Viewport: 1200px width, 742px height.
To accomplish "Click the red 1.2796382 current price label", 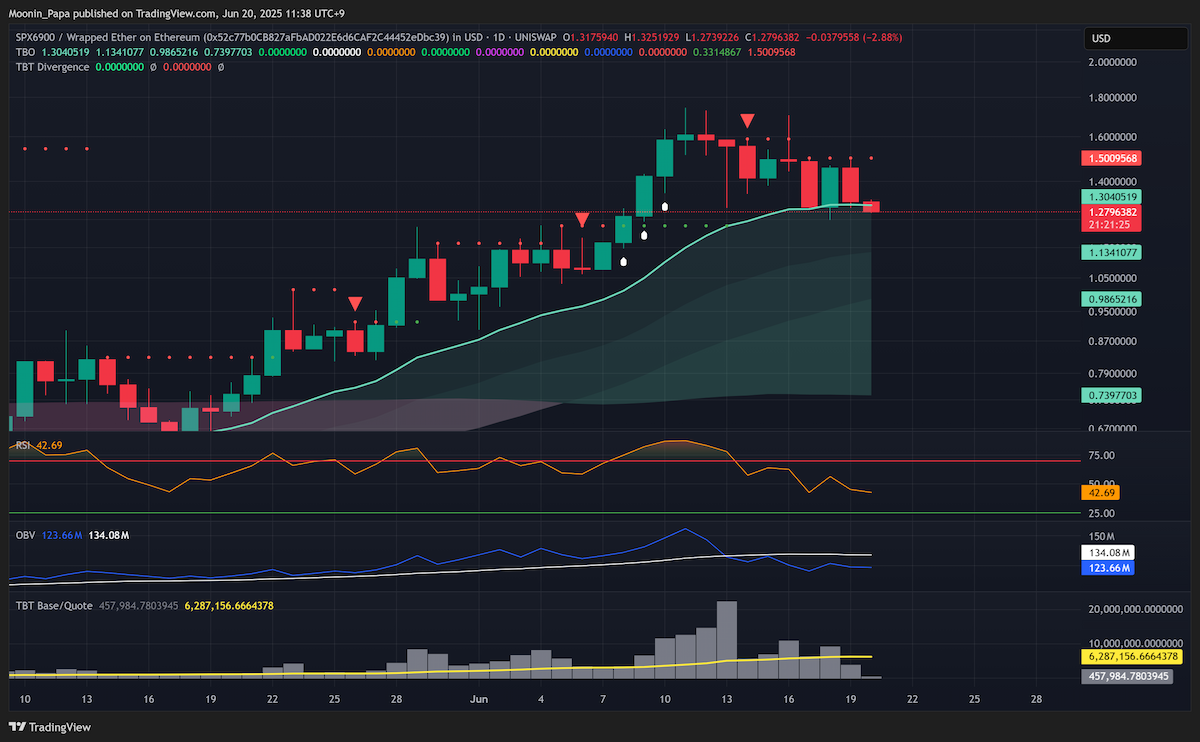I will (1113, 212).
